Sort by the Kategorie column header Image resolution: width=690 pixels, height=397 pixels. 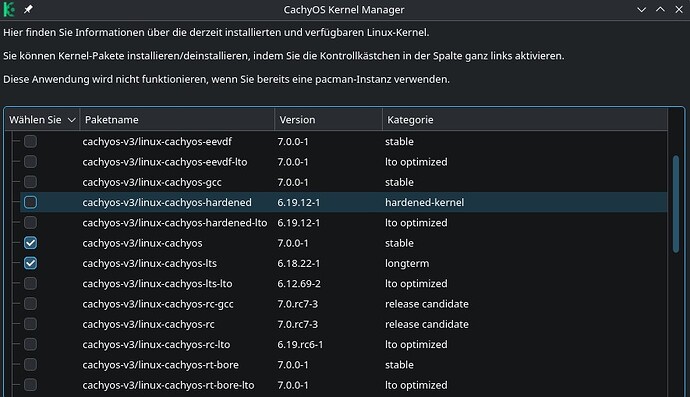(525, 120)
